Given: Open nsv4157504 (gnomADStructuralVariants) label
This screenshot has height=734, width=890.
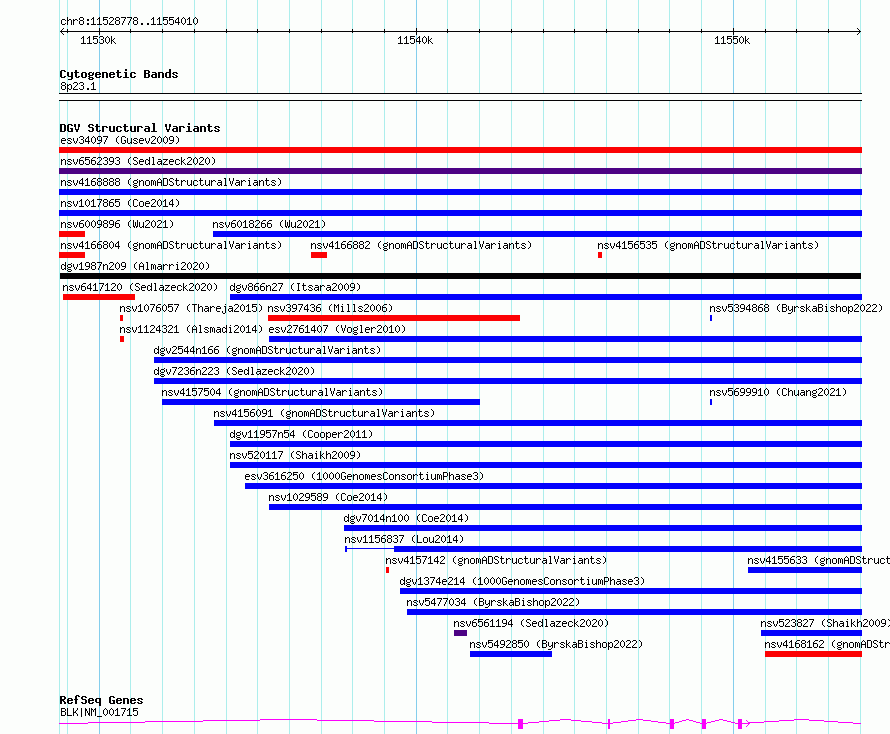Looking at the screenshot, I should coord(272,392).
